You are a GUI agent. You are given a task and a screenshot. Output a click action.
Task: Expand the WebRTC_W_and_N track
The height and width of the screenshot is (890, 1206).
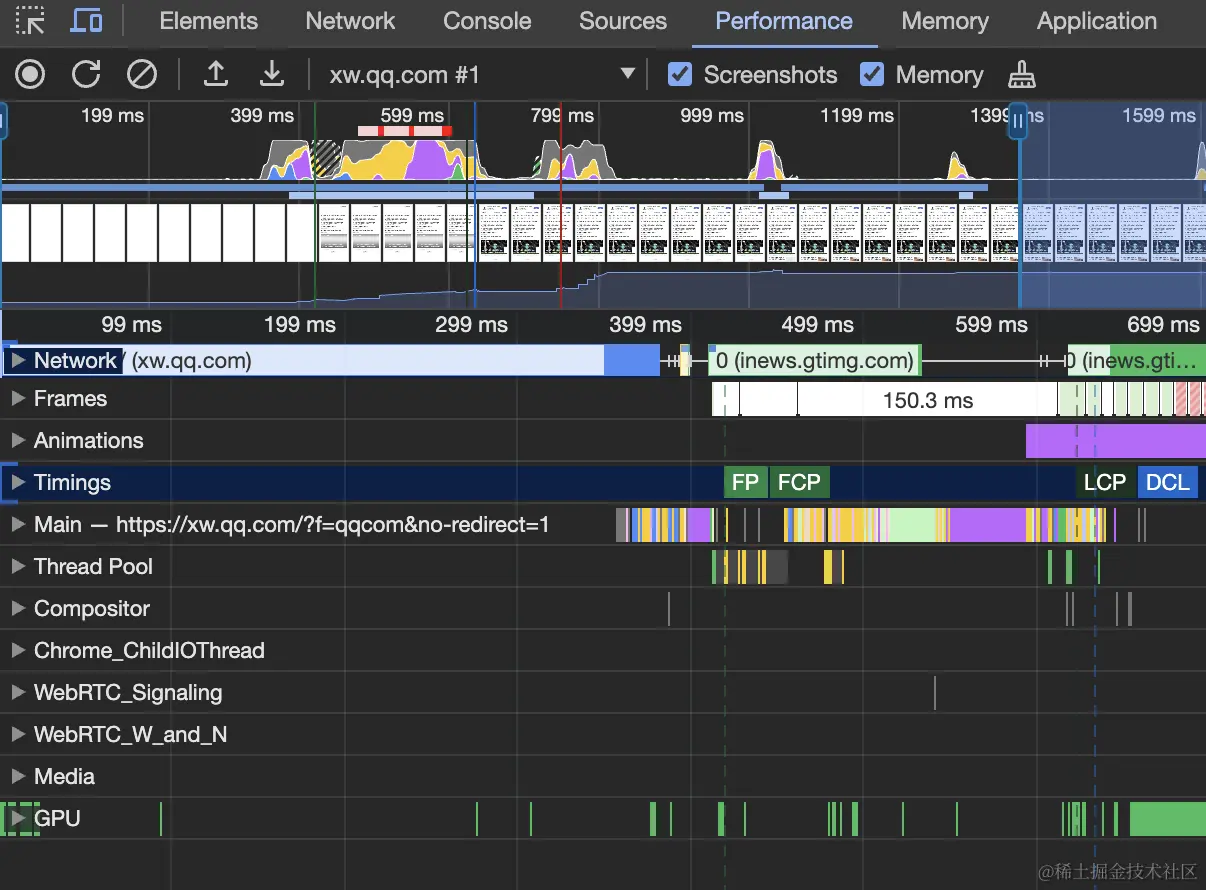(x=17, y=734)
